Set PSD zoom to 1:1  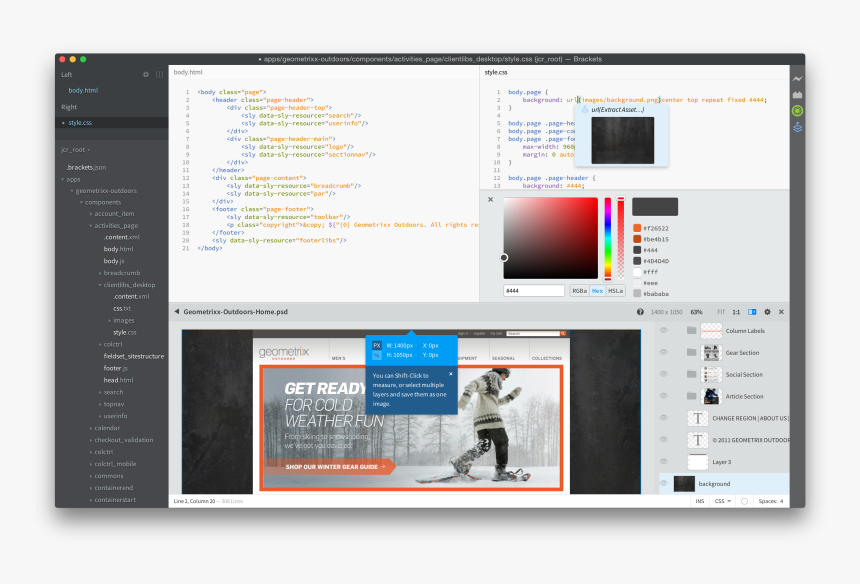click(x=736, y=312)
